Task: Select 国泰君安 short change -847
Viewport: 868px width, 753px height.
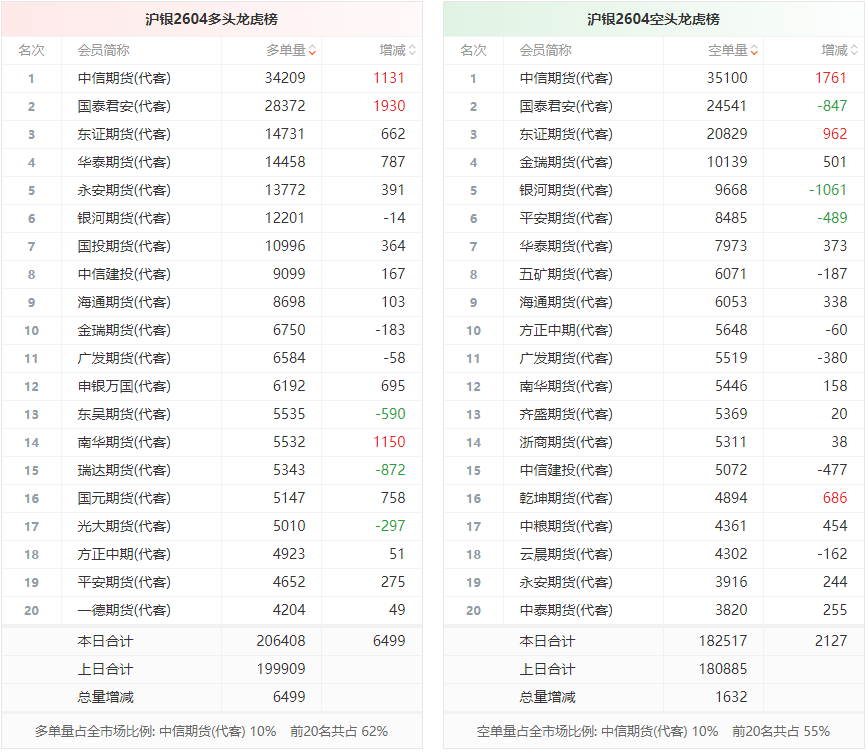Action: coord(832,106)
